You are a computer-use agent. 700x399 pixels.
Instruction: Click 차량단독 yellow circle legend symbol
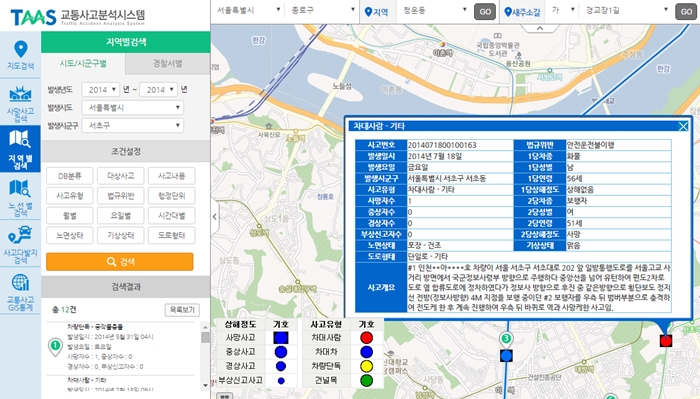pyautogui.click(x=366, y=366)
